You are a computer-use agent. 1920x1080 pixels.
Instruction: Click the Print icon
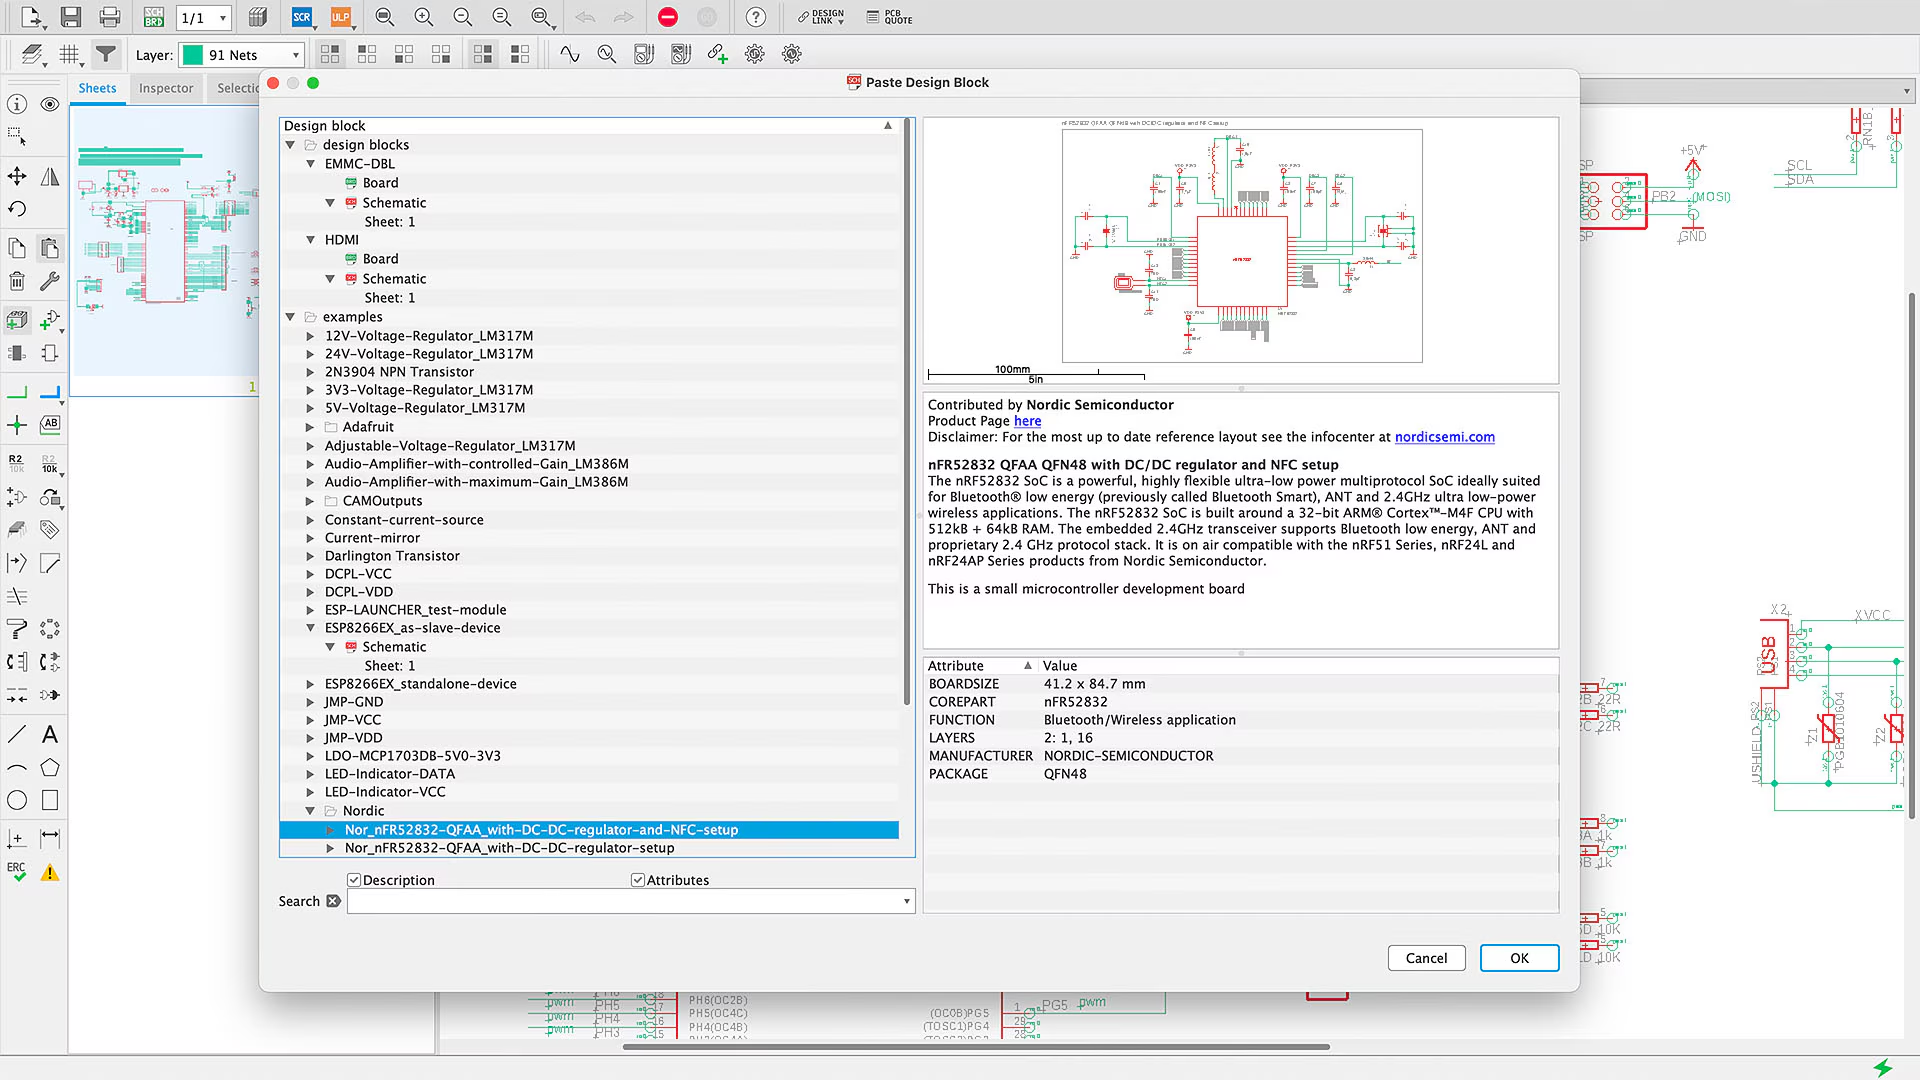pyautogui.click(x=110, y=17)
